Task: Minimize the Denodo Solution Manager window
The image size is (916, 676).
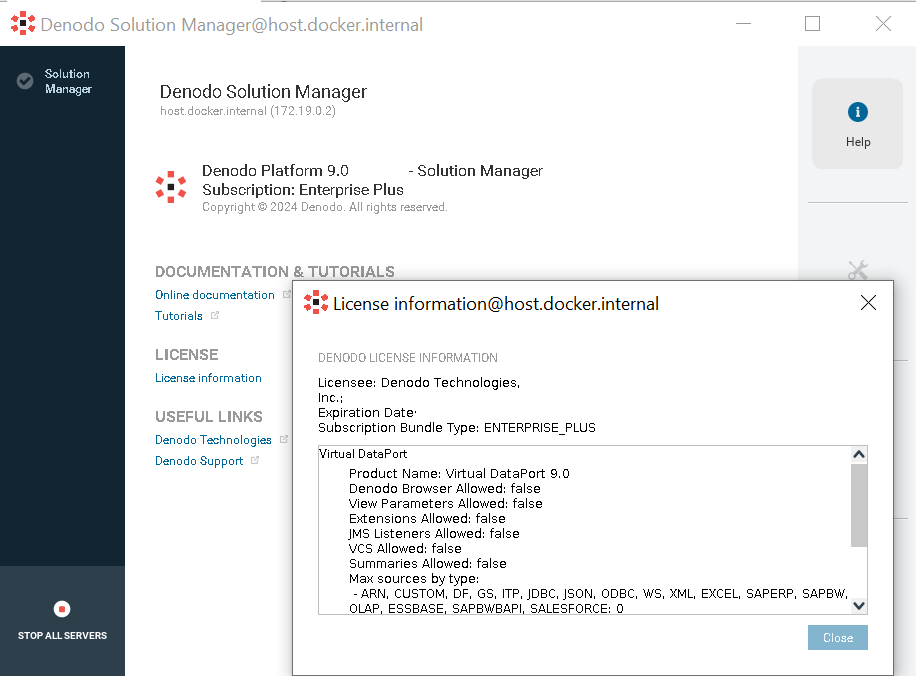Action: point(743,23)
